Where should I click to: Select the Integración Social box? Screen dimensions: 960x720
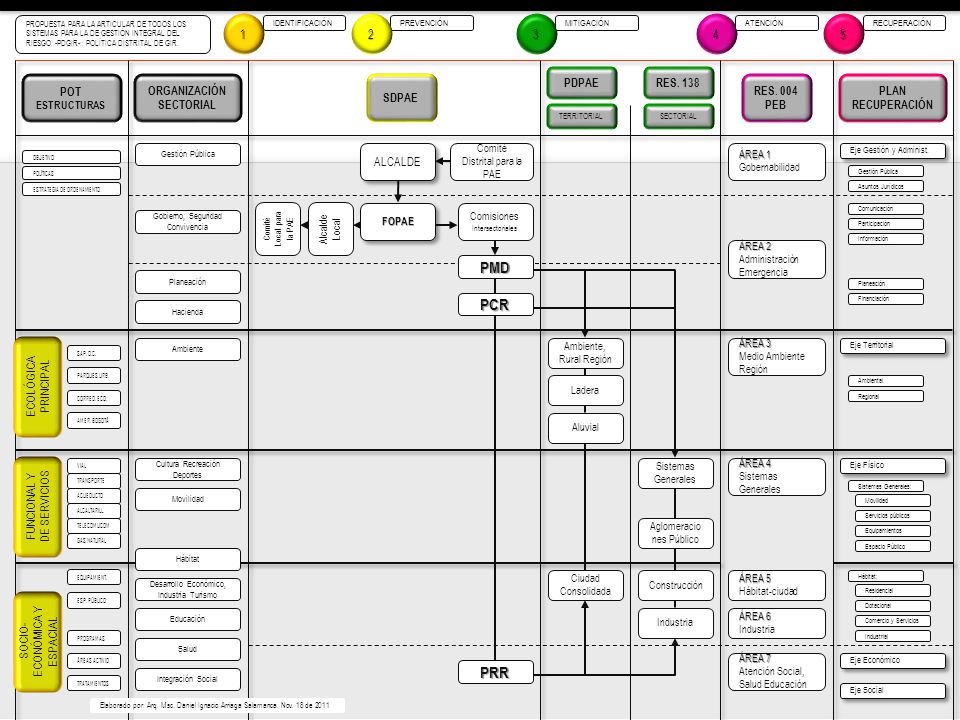tap(188, 679)
